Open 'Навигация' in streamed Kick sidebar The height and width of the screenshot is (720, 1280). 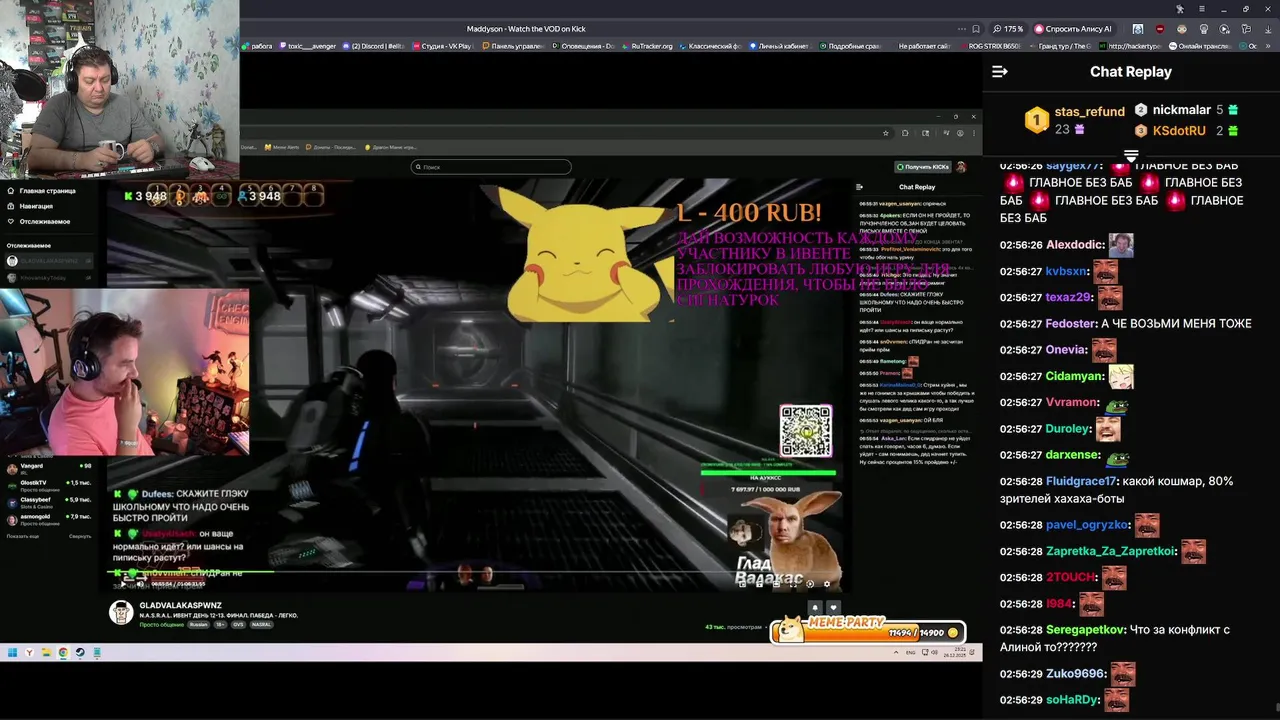tap(30, 206)
